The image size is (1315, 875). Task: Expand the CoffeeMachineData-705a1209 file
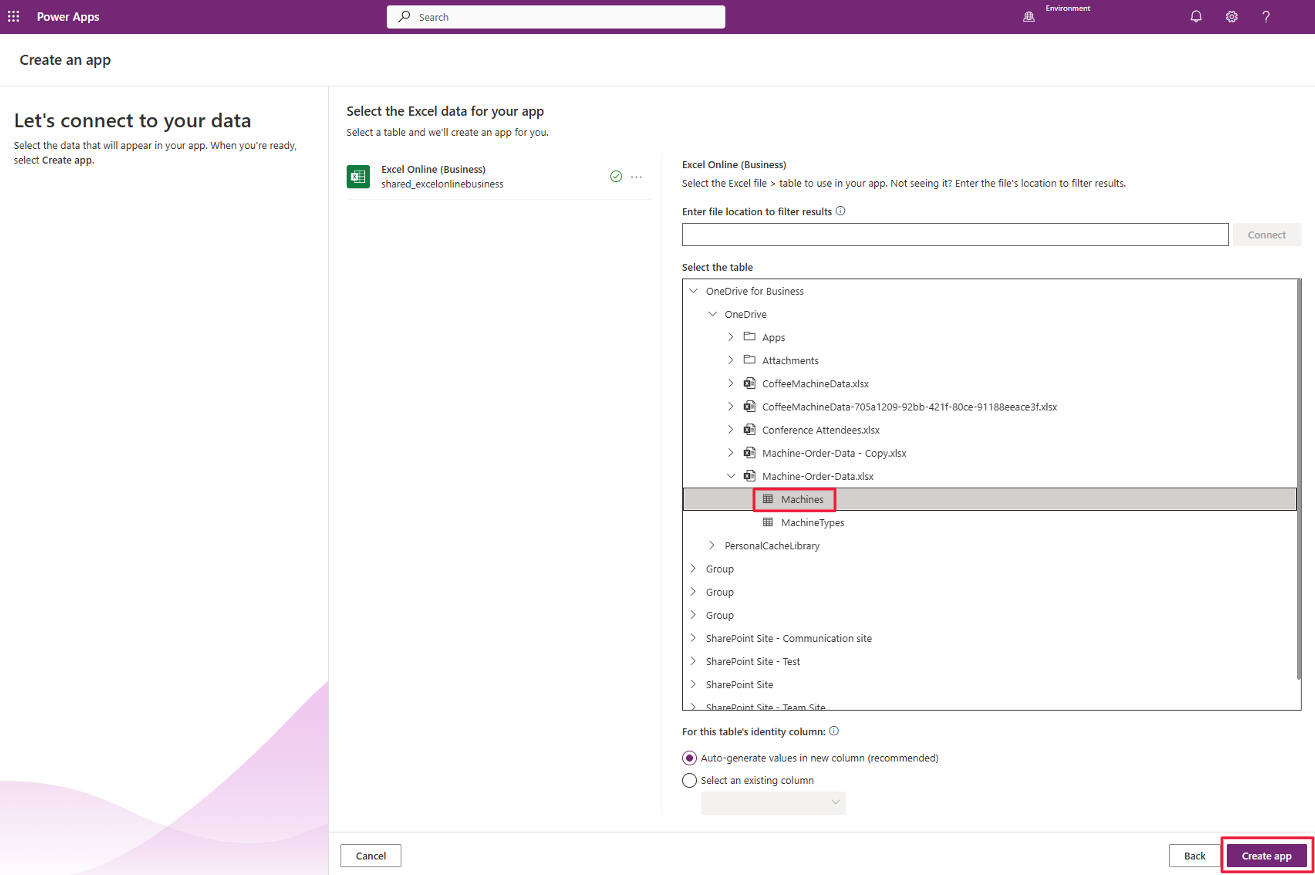(731, 407)
